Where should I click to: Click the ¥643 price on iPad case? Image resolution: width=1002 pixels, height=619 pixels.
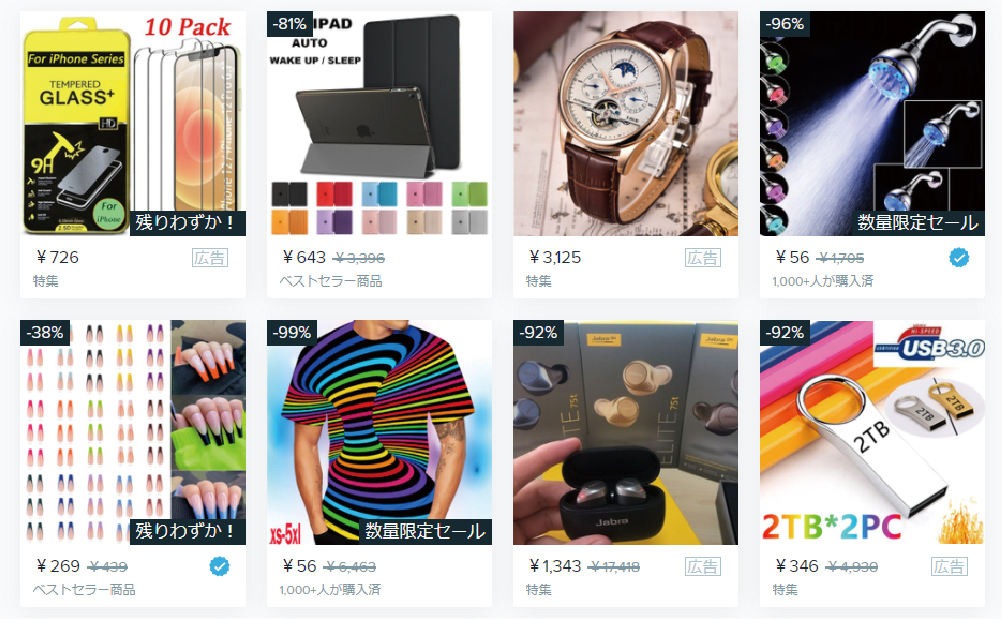304,257
